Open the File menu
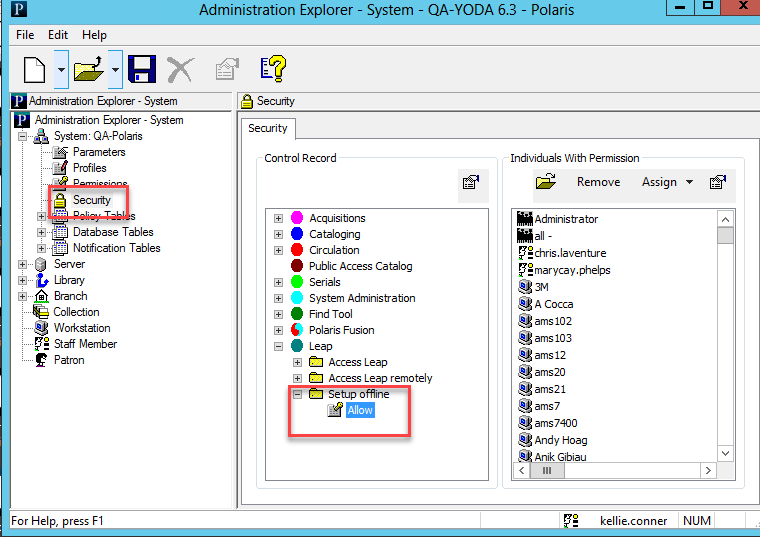 (25, 35)
